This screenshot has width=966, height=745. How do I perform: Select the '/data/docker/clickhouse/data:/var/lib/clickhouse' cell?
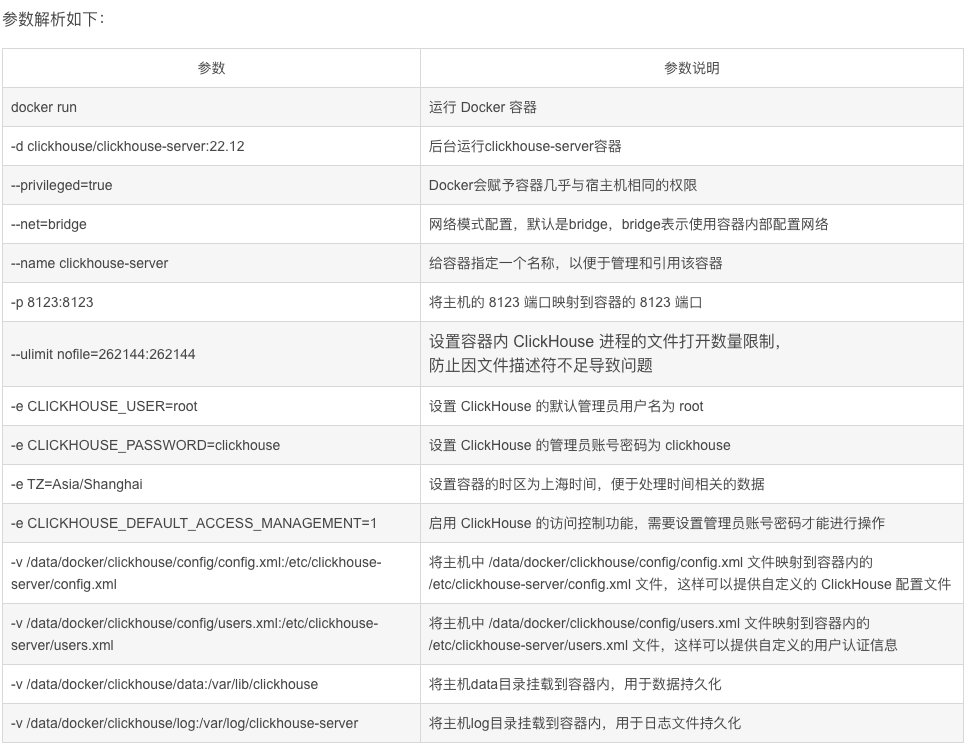coord(211,684)
